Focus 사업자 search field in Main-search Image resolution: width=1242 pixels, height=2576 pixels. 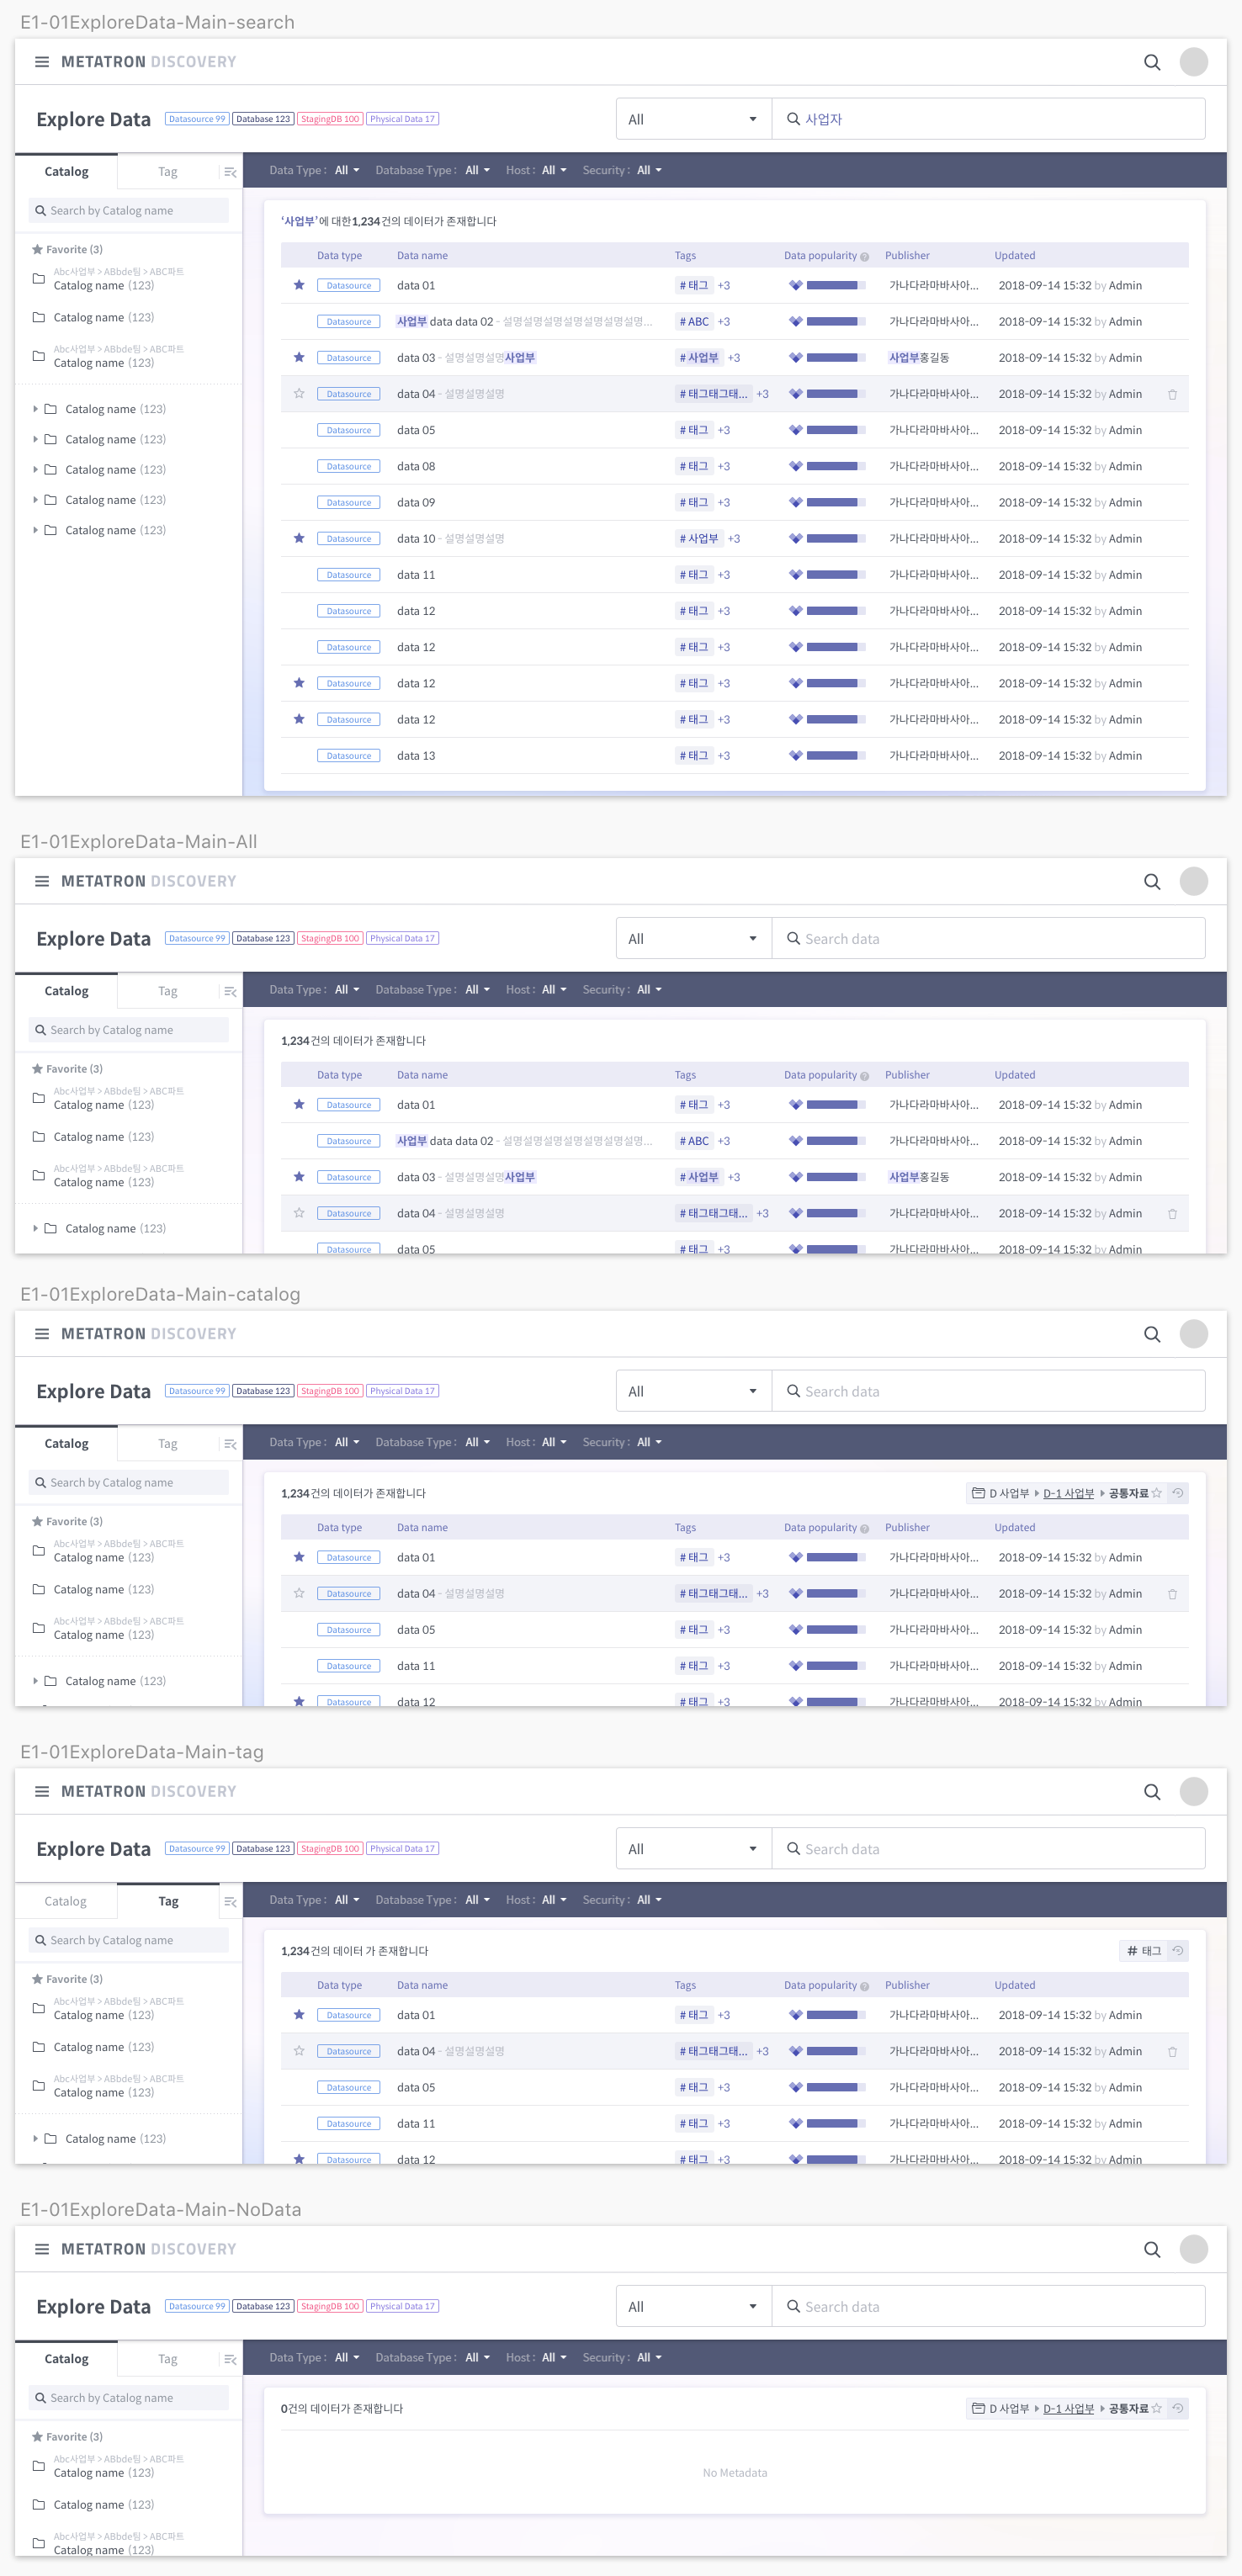pyautogui.click(x=988, y=119)
